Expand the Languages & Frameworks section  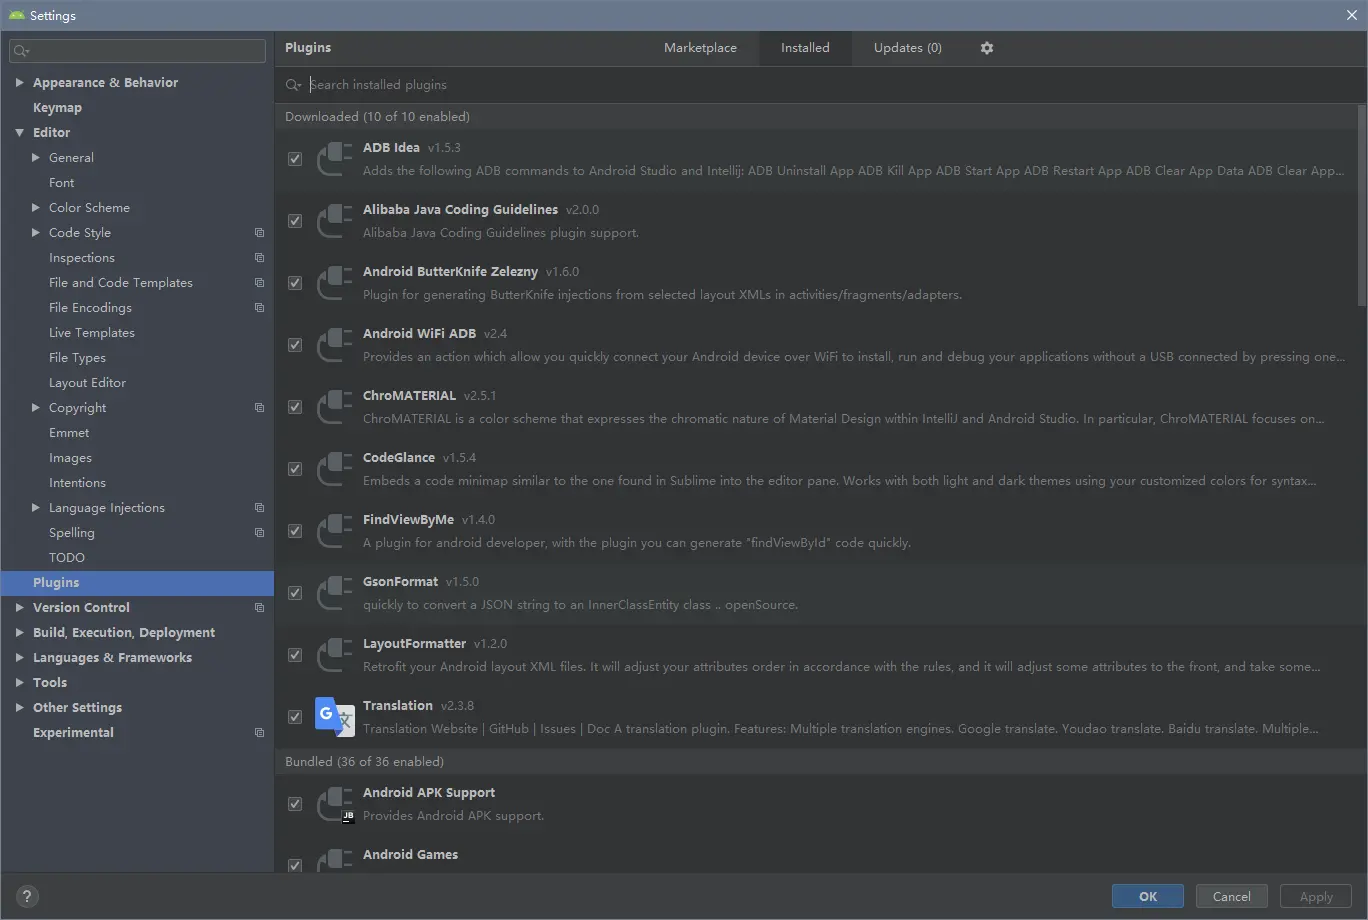pyautogui.click(x=19, y=658)
